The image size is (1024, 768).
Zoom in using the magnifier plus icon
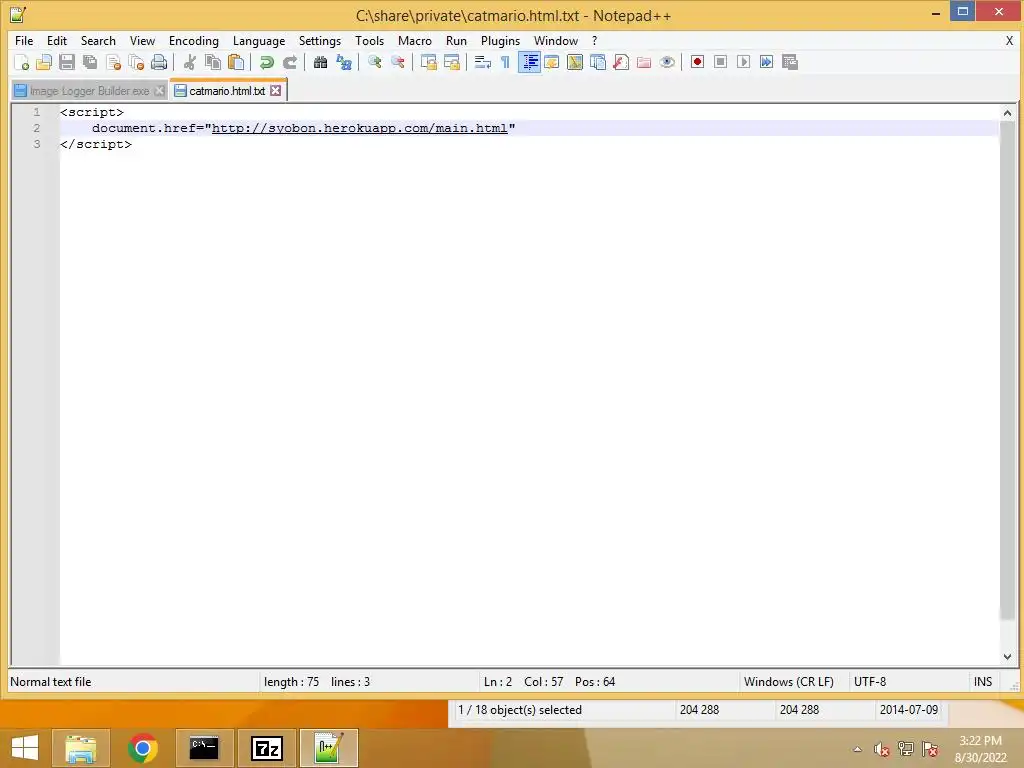[x=374, y=62]
